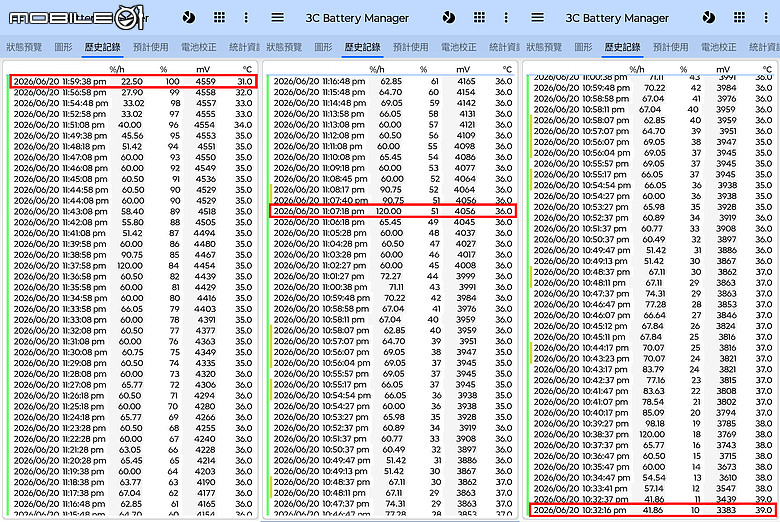Switch to 圖形 tab in middle panel
Image resolution: width=780 pixels, height=522 pixels.
pos(323,47)
